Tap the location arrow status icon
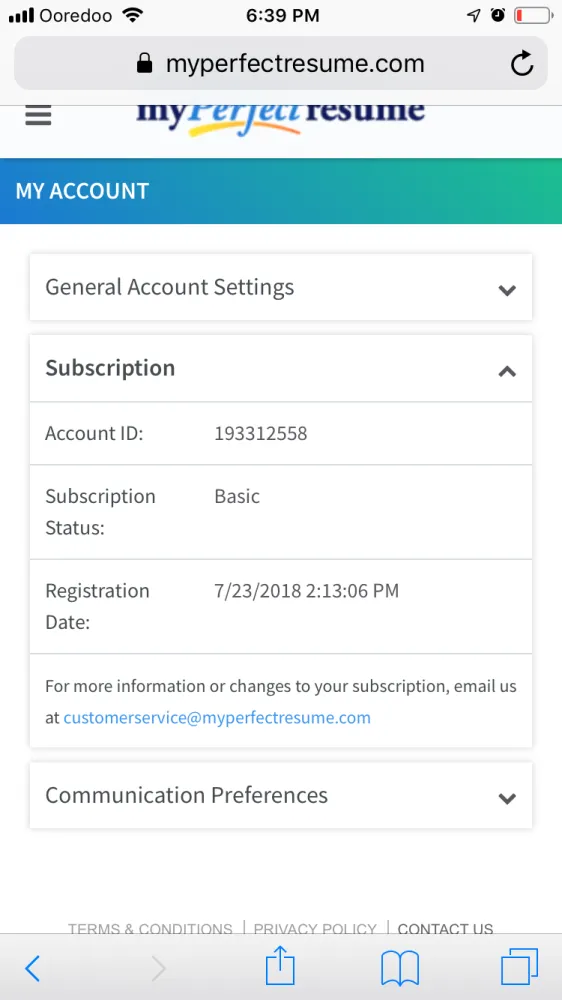The width and height of the screenshot is (562, 1000). [473, 15]
